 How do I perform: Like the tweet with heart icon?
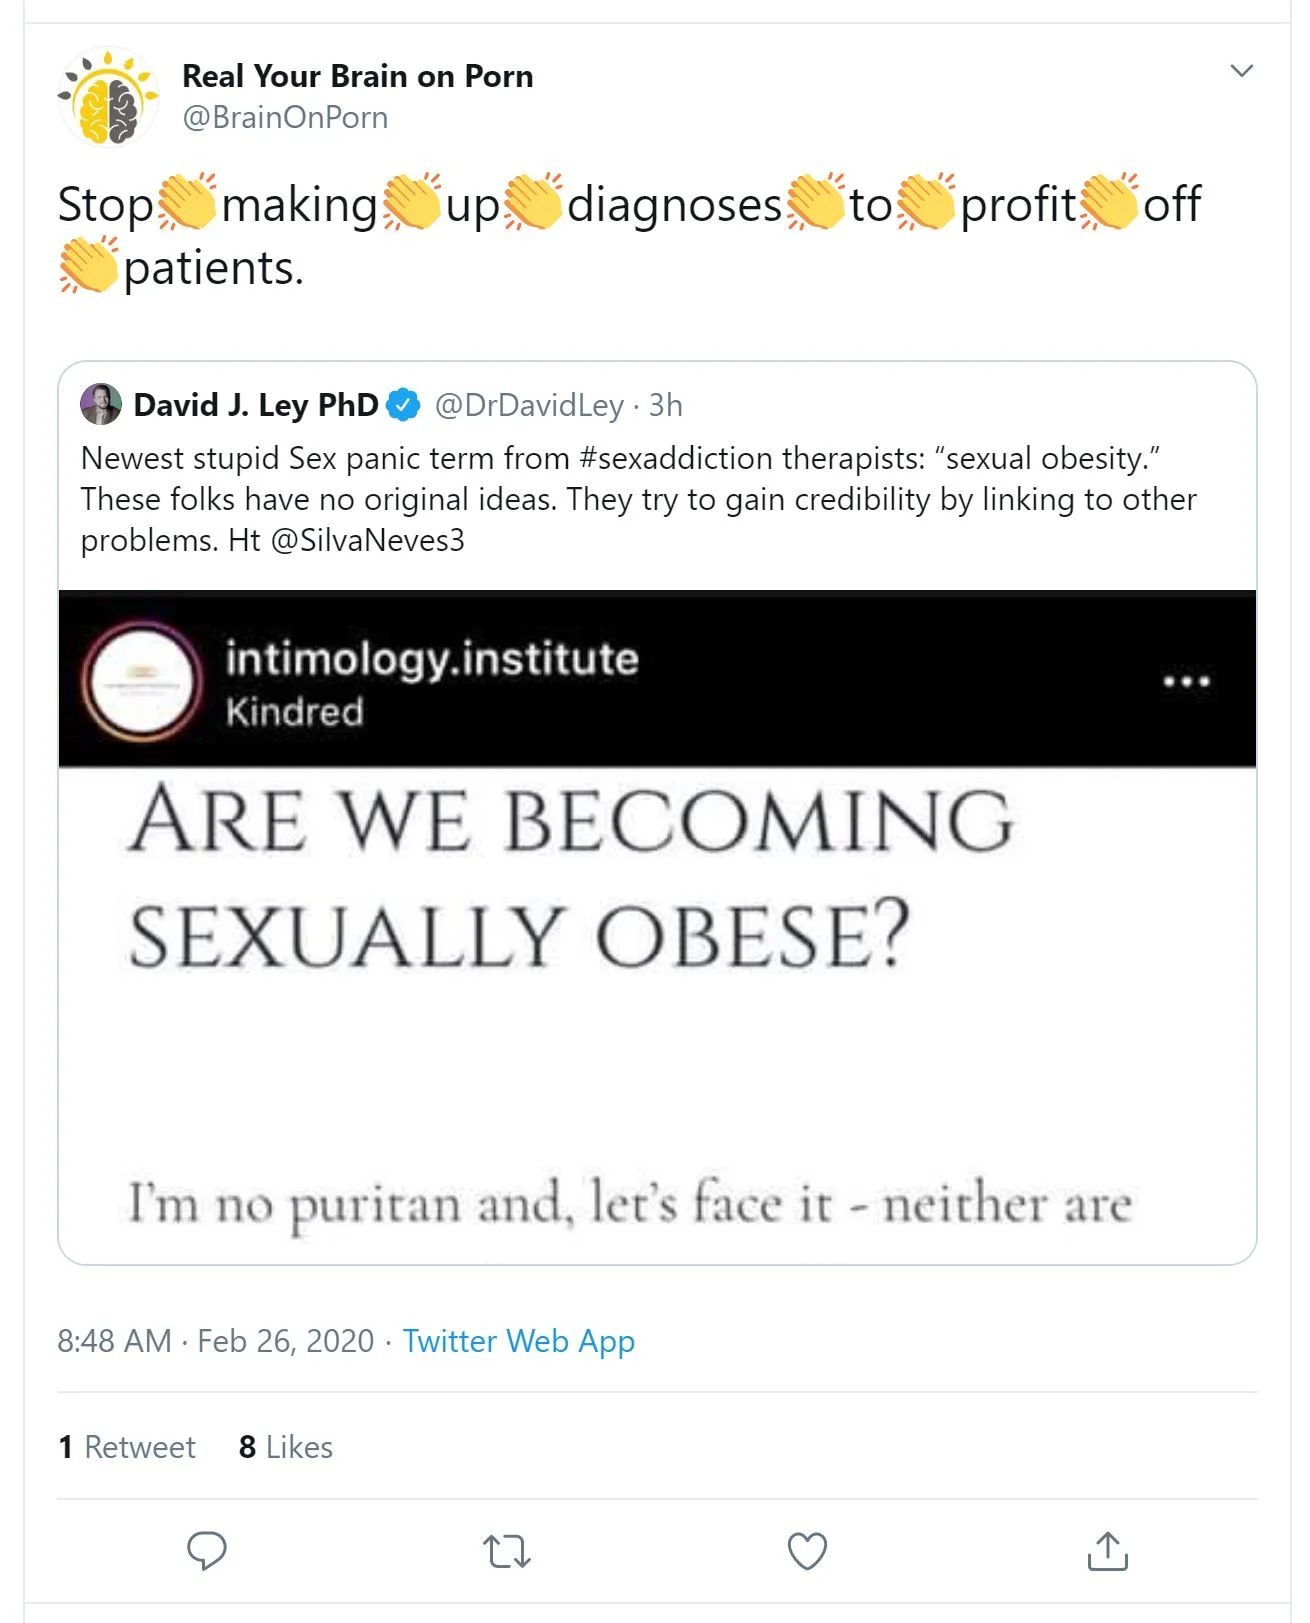[807, 1551]
